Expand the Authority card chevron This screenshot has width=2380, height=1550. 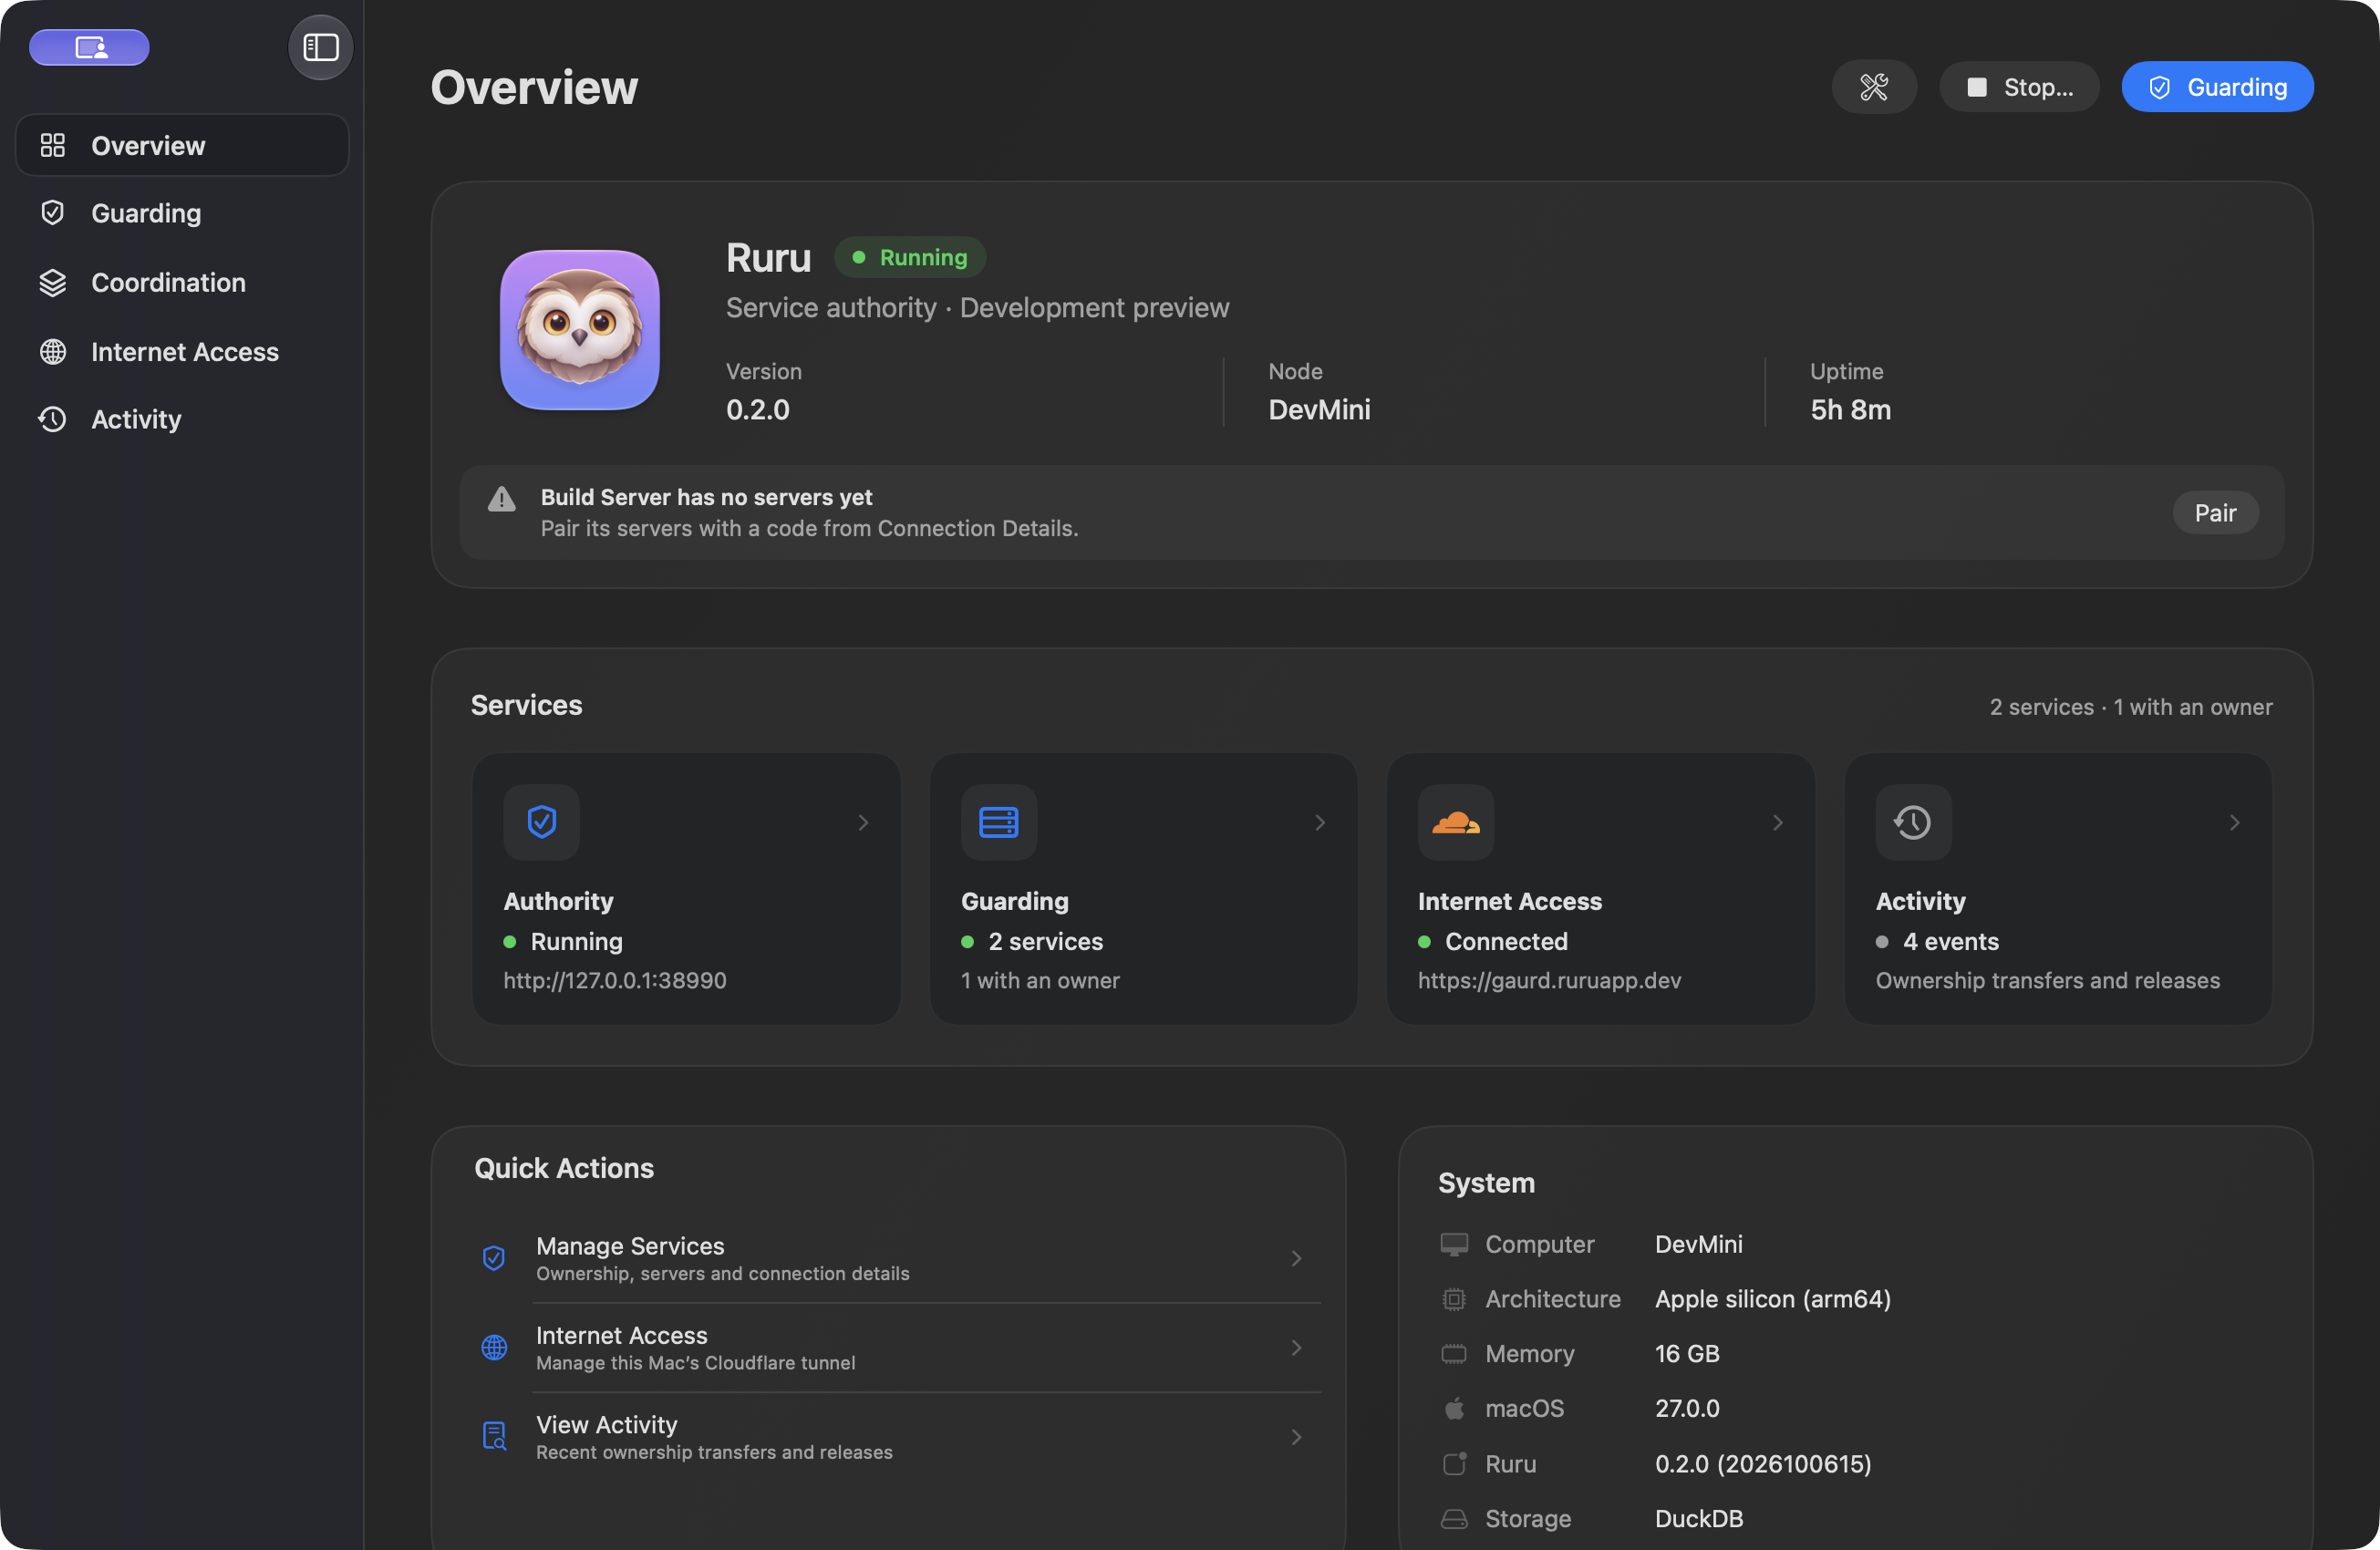click(863, 822)
